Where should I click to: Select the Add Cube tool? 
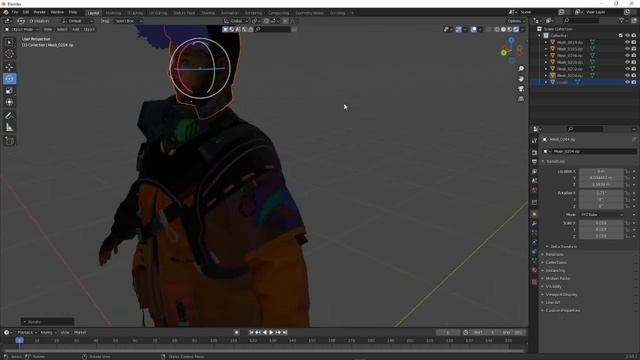(x=9, y=141)
